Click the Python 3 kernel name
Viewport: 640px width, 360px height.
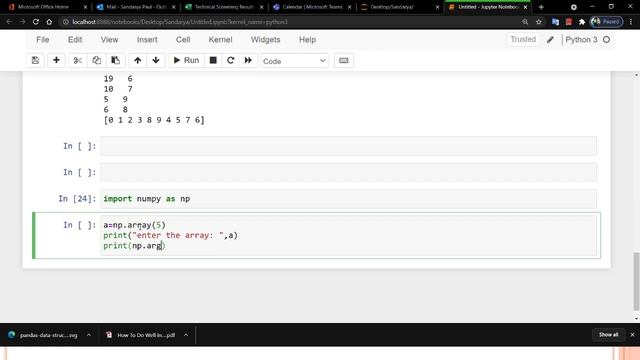[581, 40]
